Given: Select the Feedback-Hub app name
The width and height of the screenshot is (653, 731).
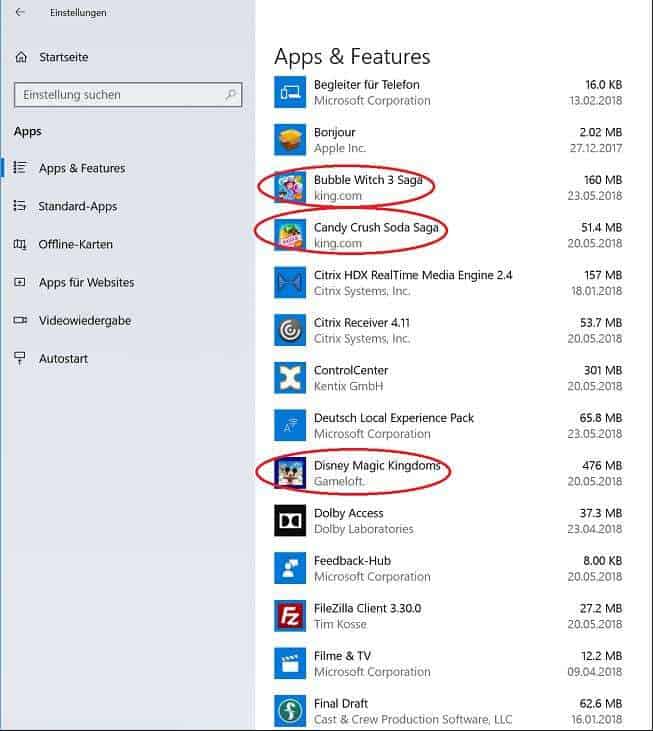Looking at the screenshot, I should pos(352,561).
